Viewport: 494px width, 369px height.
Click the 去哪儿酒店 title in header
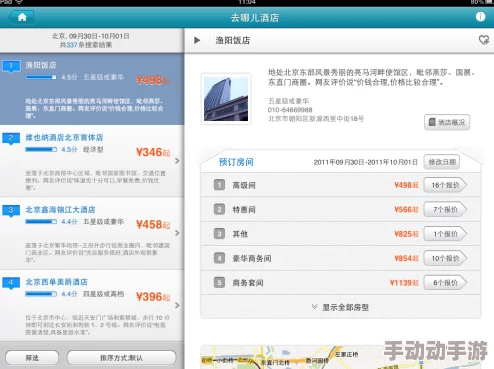(x=255, y=18)
